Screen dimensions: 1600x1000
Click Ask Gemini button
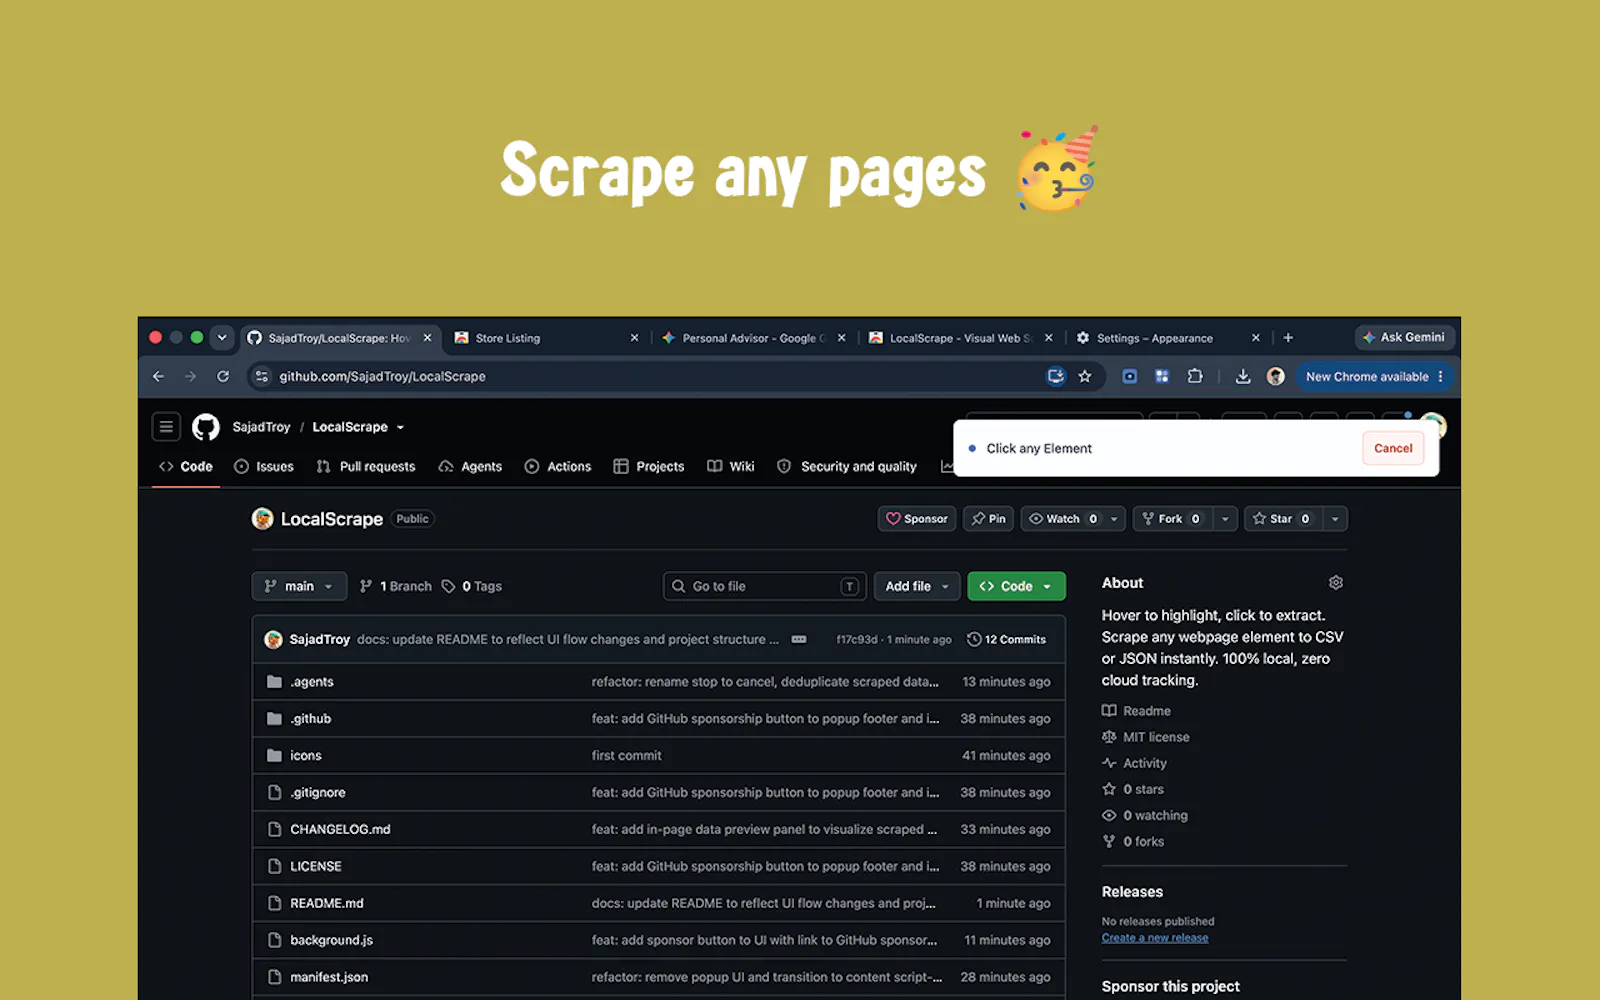(x=1404, y=338)
